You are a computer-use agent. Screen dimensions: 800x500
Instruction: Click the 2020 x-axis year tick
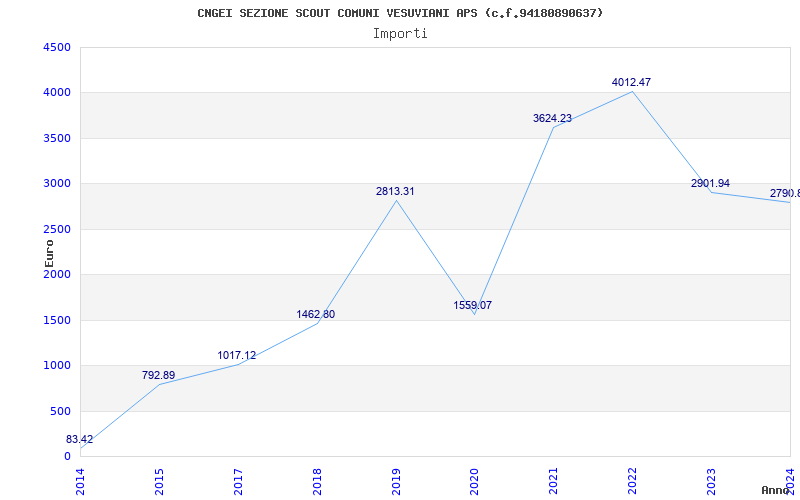(x=475, y=481)
